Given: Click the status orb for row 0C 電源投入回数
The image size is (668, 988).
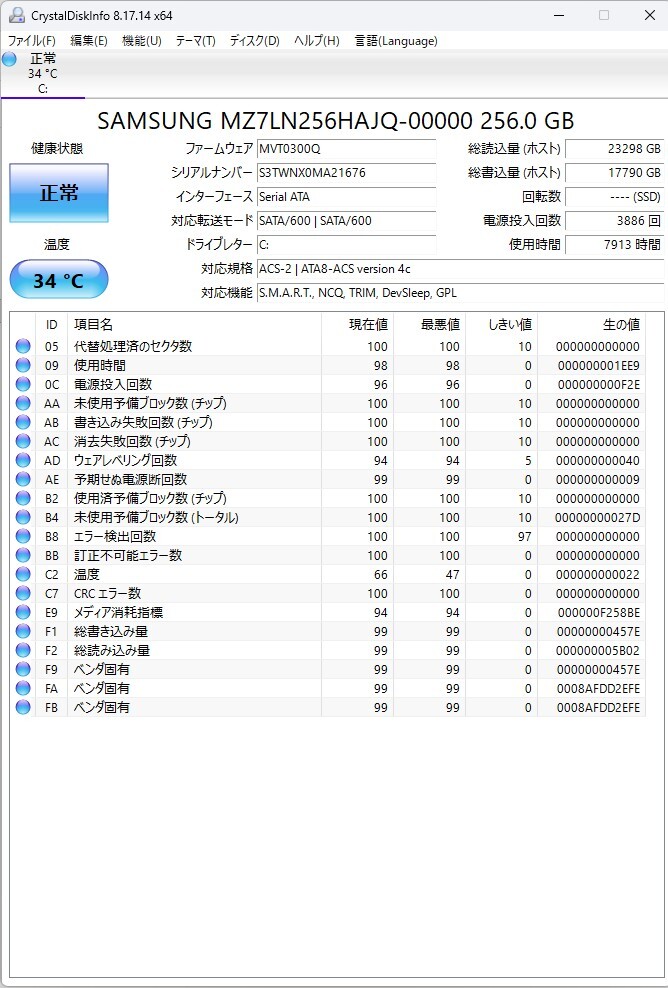Looking at the screenshot, I should (x=23, y=384).
